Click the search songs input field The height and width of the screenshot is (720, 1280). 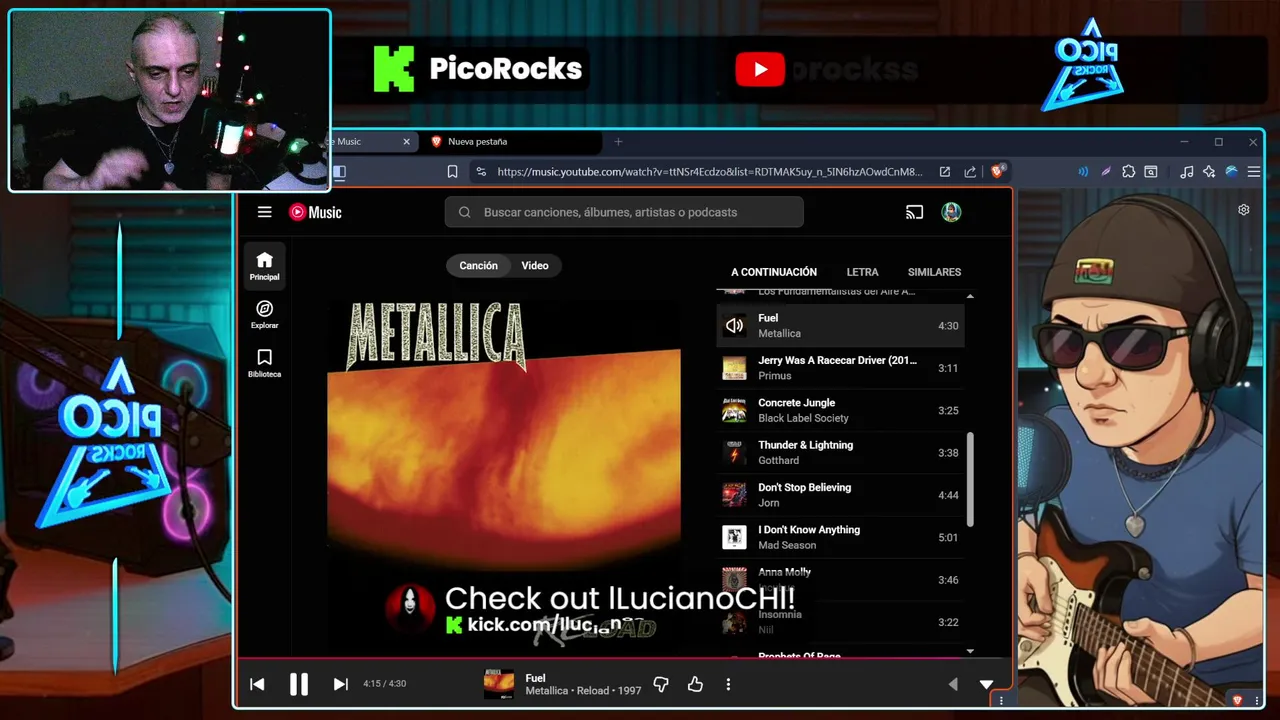point(624,212)
